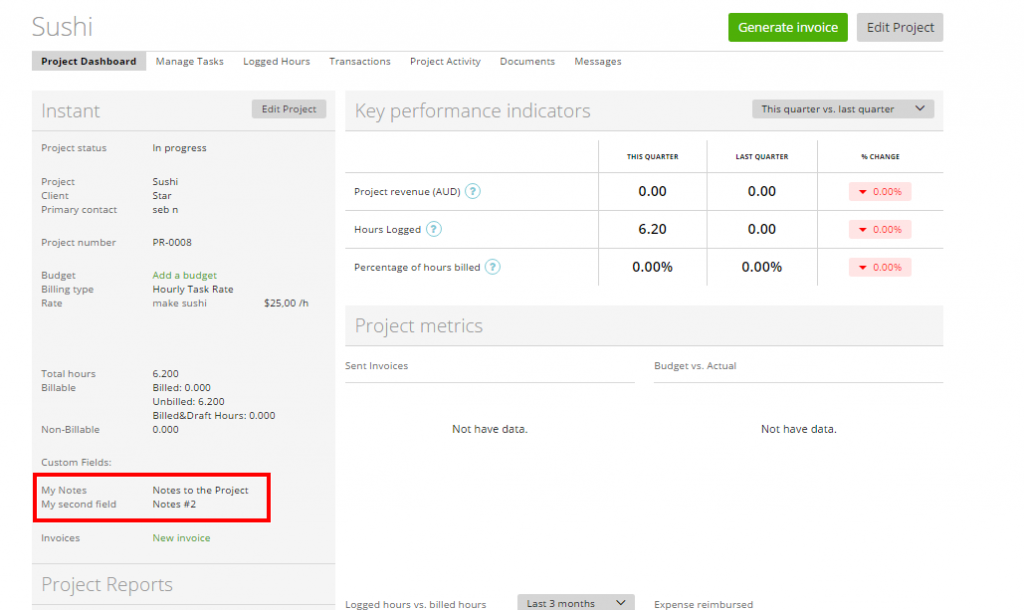
Task: Click the New invoice link
Action: click(x=181, y=537)
